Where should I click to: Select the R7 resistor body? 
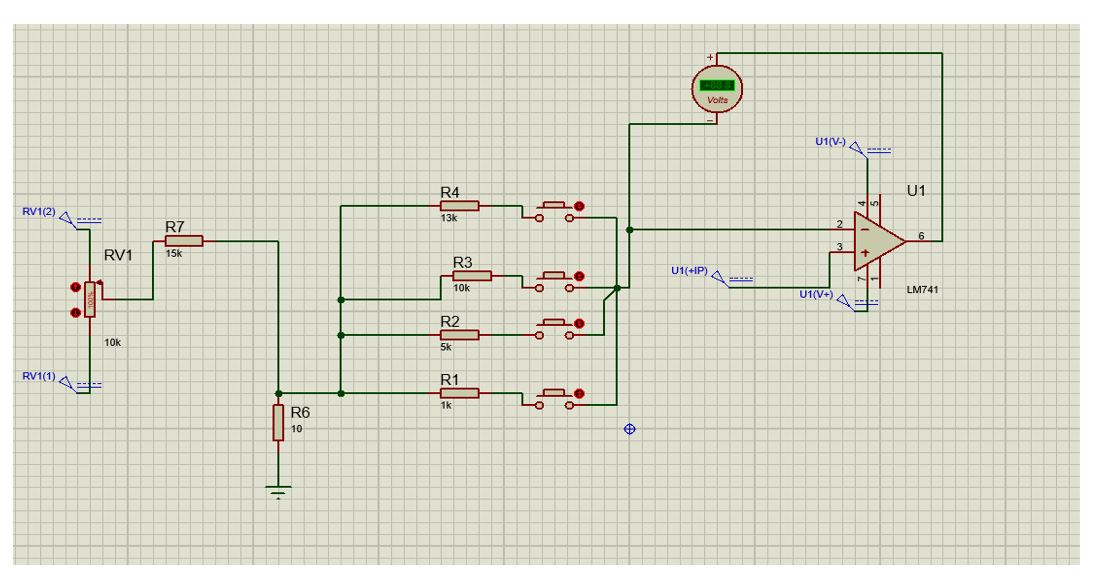click(184, 241)
